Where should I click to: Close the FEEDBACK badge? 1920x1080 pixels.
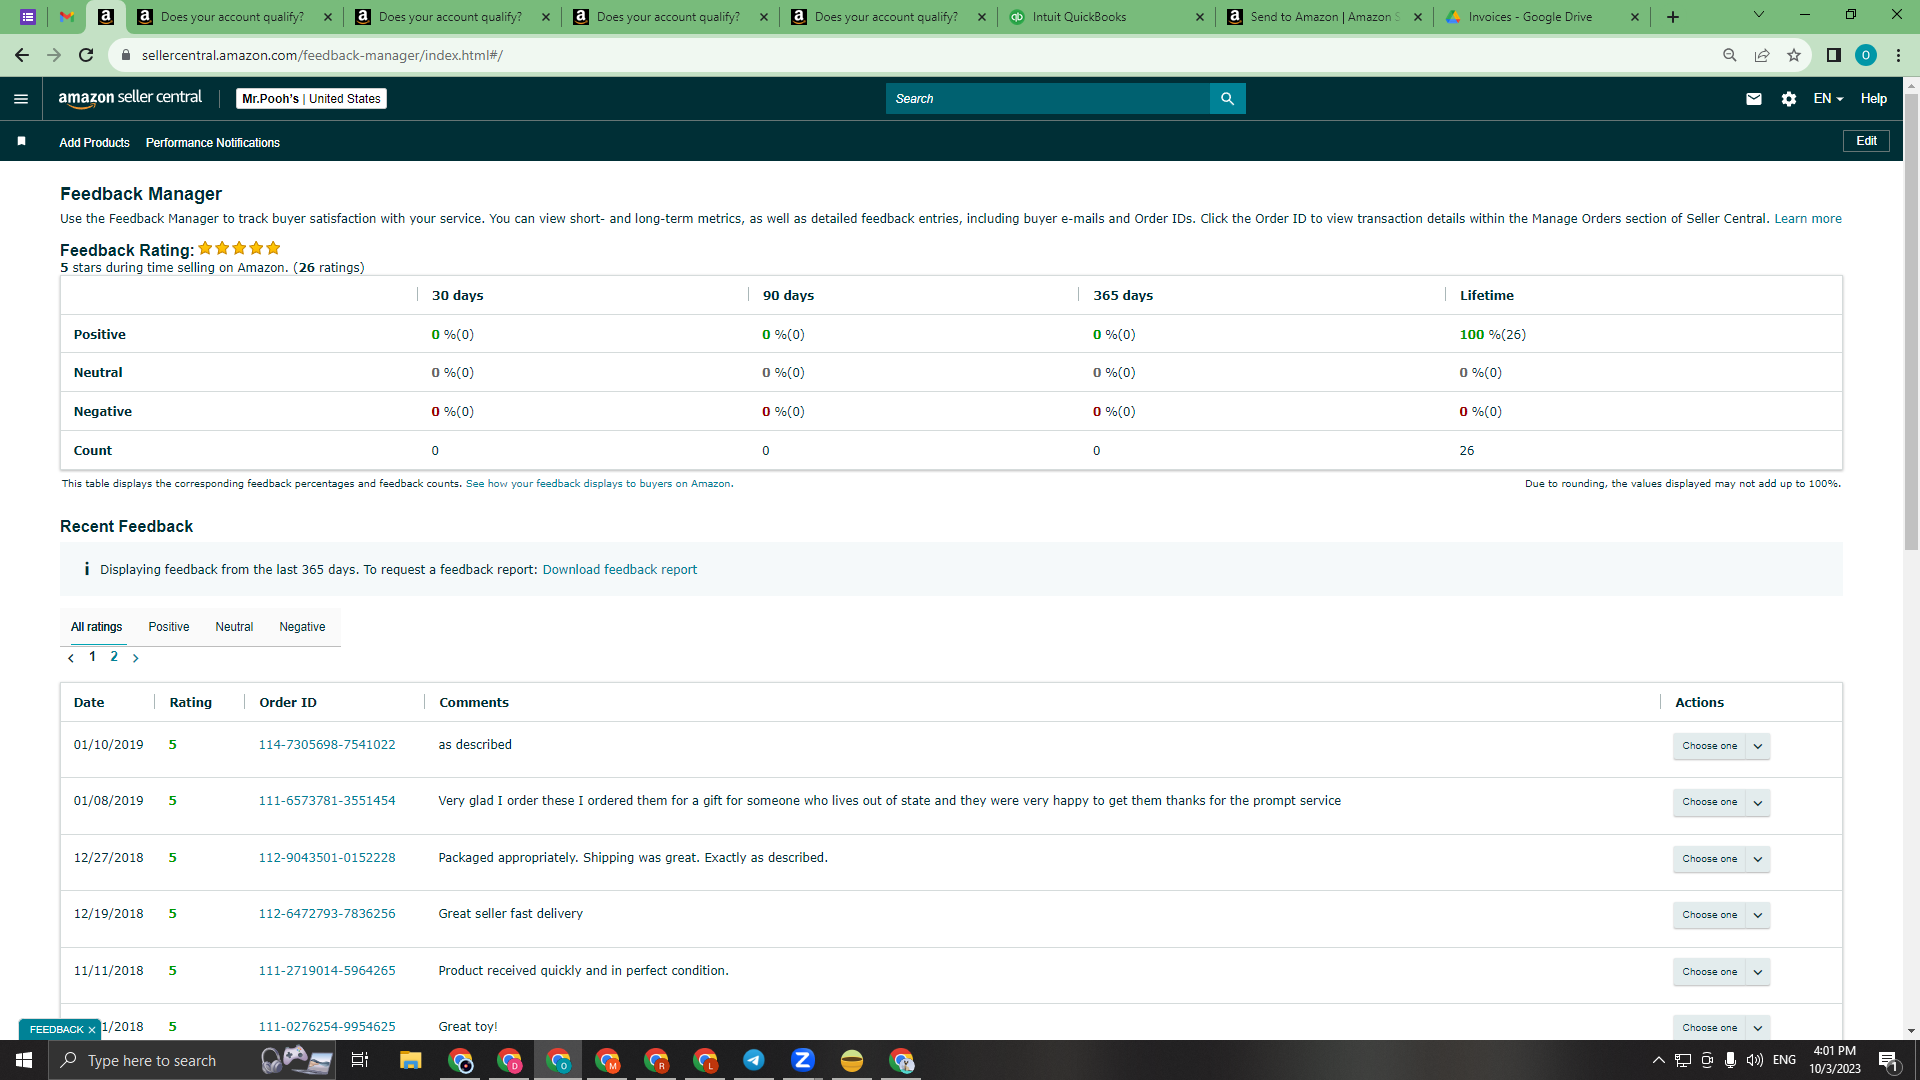(x=92, y=1030)
